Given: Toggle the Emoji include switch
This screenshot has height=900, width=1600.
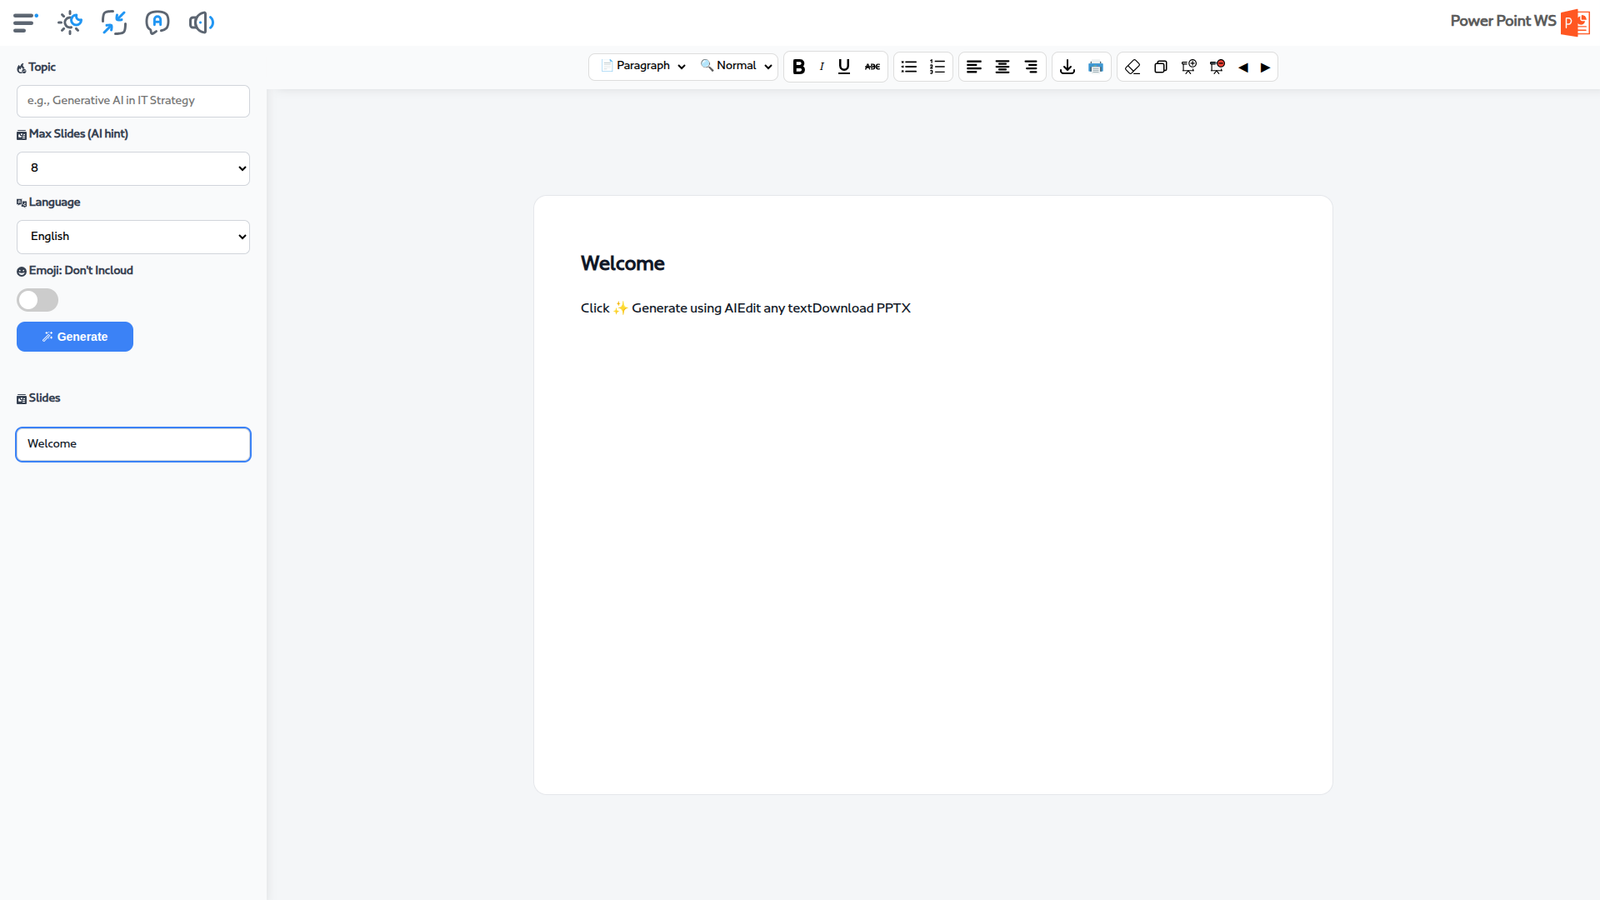Looking at the screenshot, I should point(38,300).
